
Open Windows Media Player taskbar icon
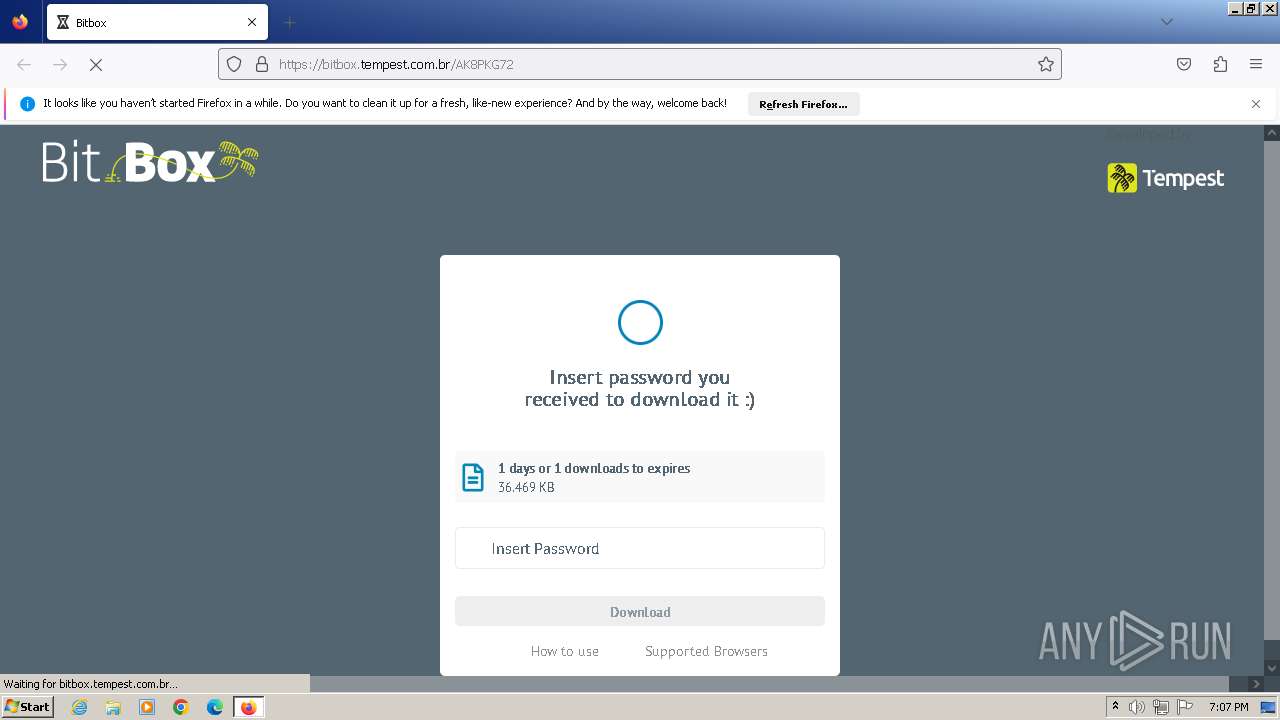click(x=147, y=707)
